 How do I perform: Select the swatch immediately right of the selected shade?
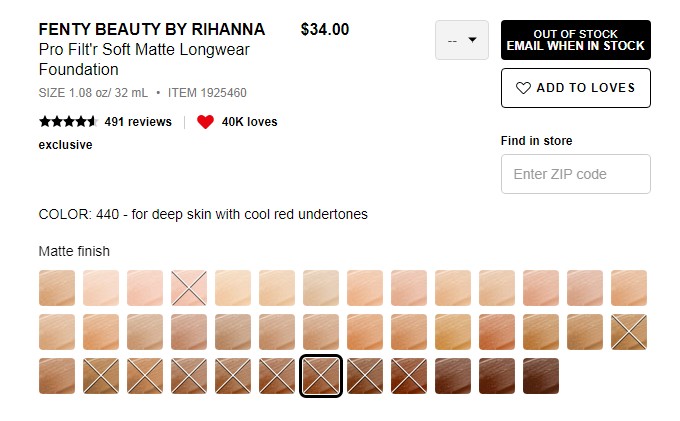[x=365, y=376]
